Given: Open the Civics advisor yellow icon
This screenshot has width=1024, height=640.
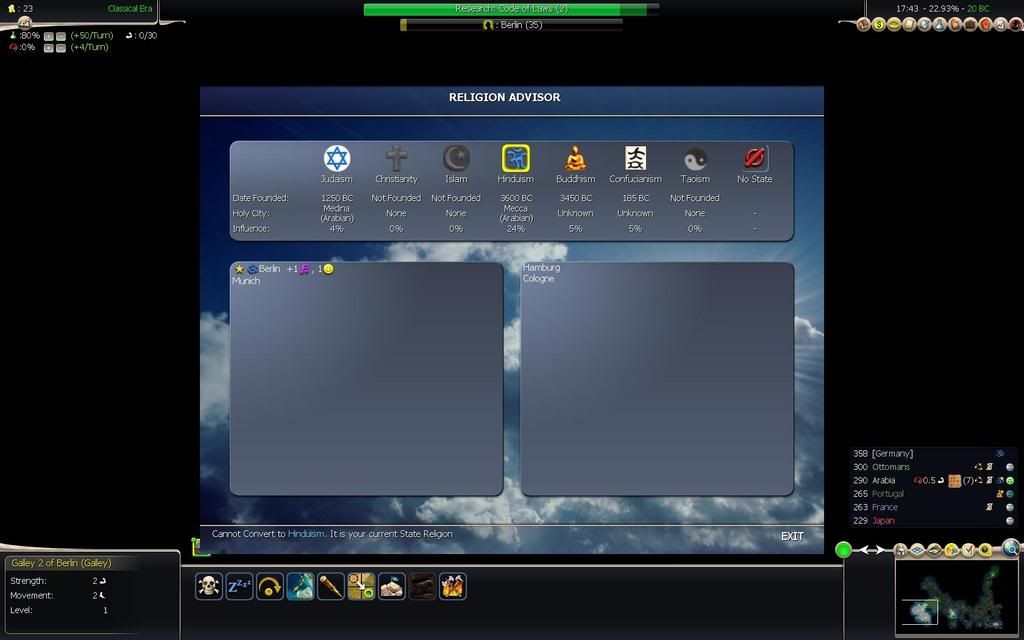Looking at the screenshot, I should (894, 24).
